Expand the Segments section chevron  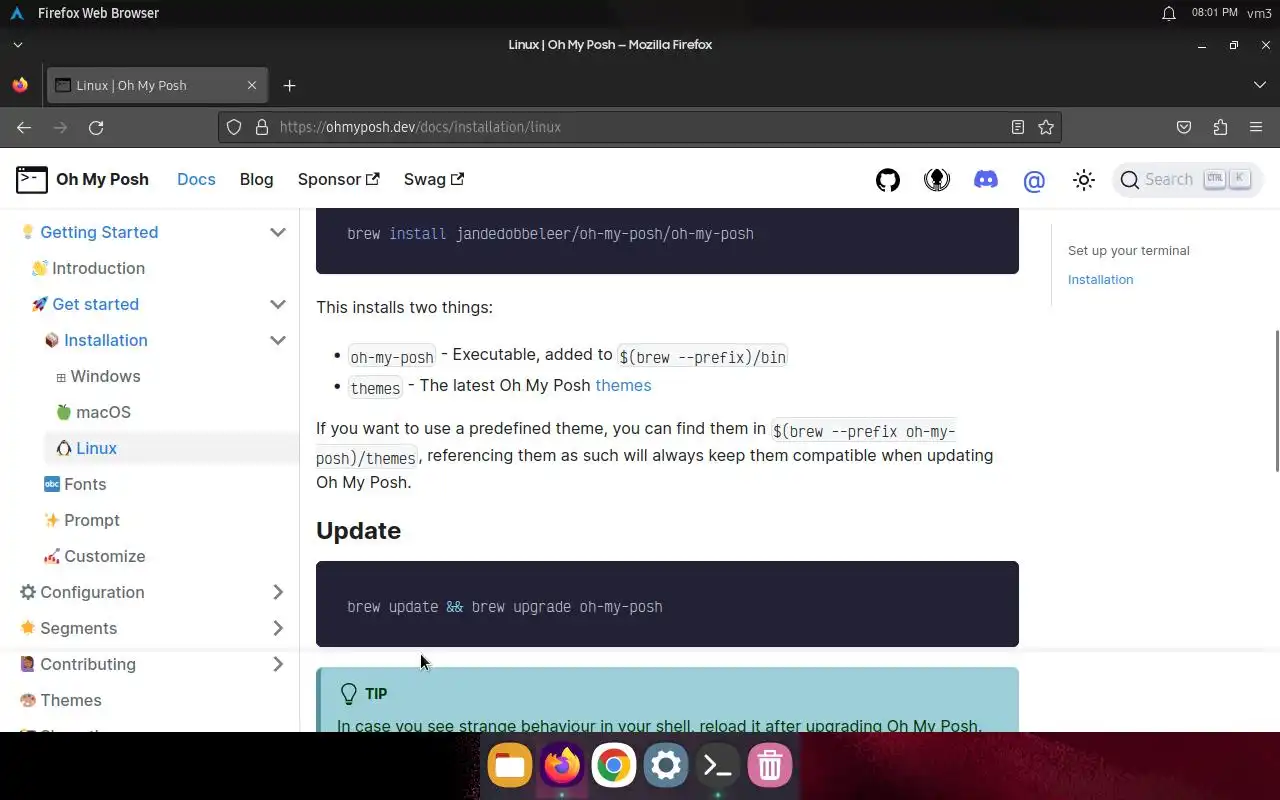point(278,628)
